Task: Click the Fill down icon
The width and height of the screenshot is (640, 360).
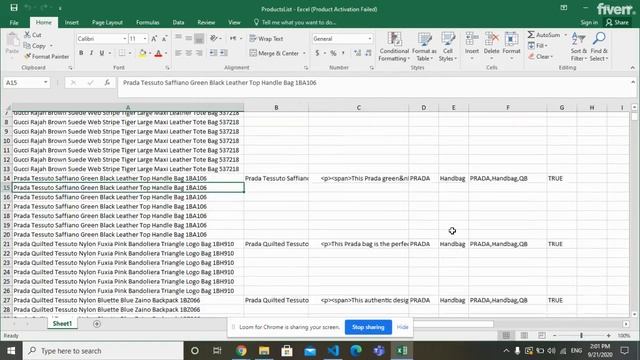Action: [x=531, y=46]
